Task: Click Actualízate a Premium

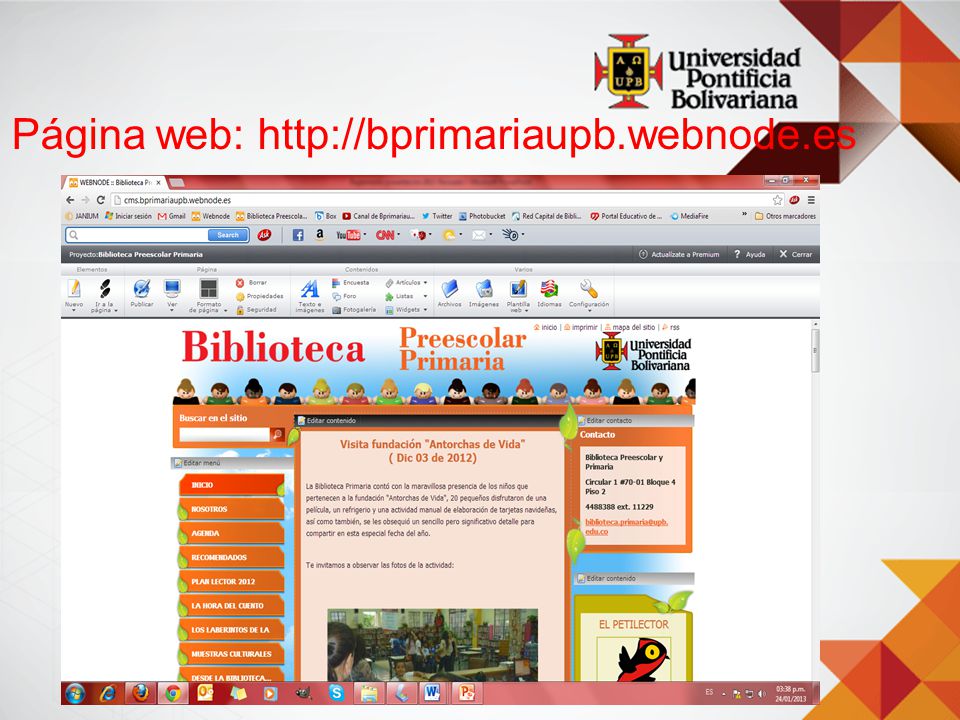Action: [679, 255]
